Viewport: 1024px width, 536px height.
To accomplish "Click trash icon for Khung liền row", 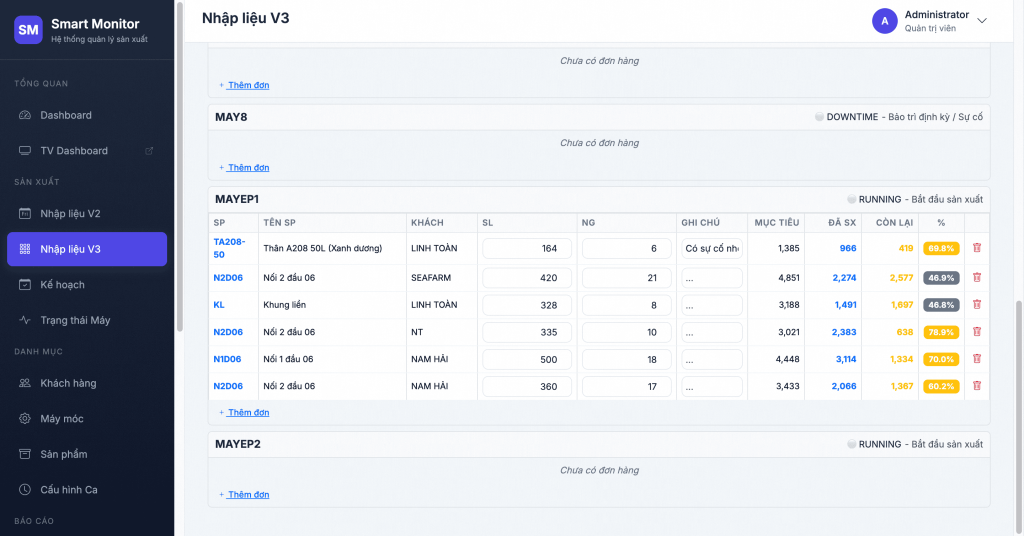I will (977, 304).
